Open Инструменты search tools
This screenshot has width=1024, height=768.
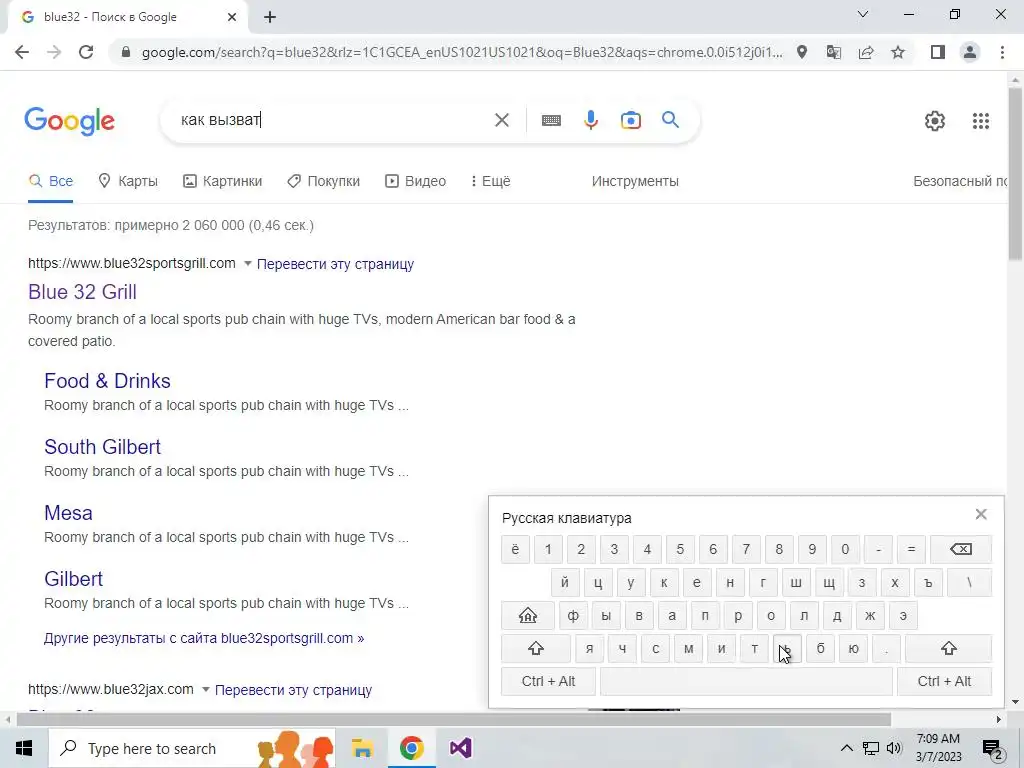[635, 181]
